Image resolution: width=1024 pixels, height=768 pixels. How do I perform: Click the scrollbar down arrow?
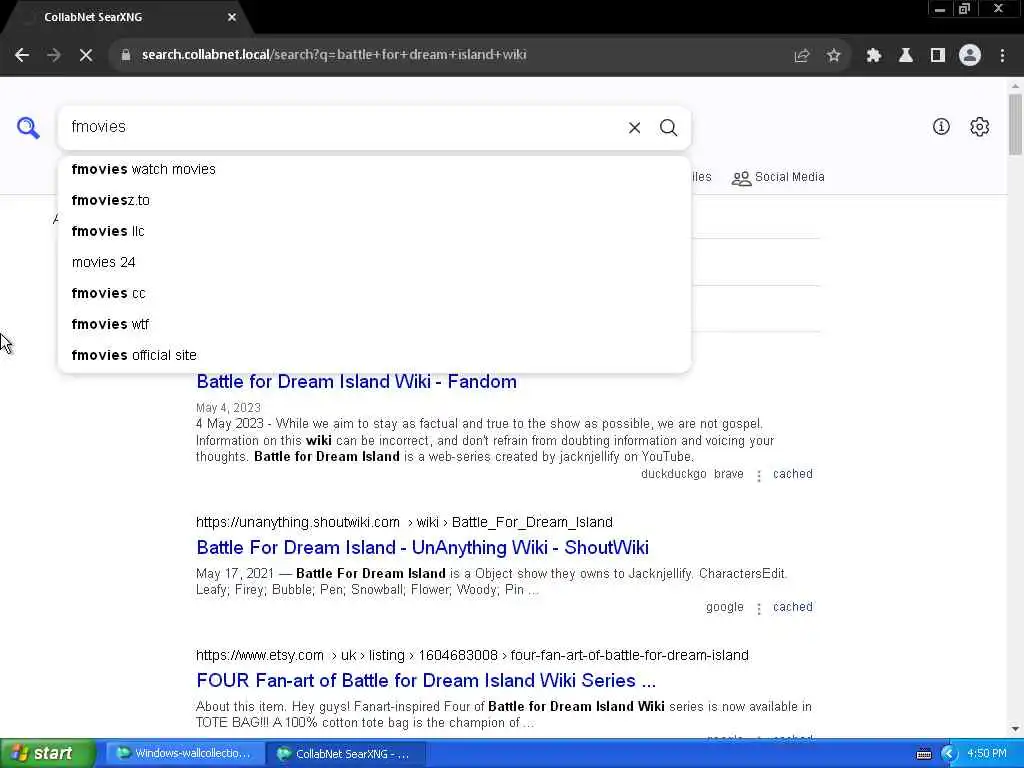point(1015,729)
